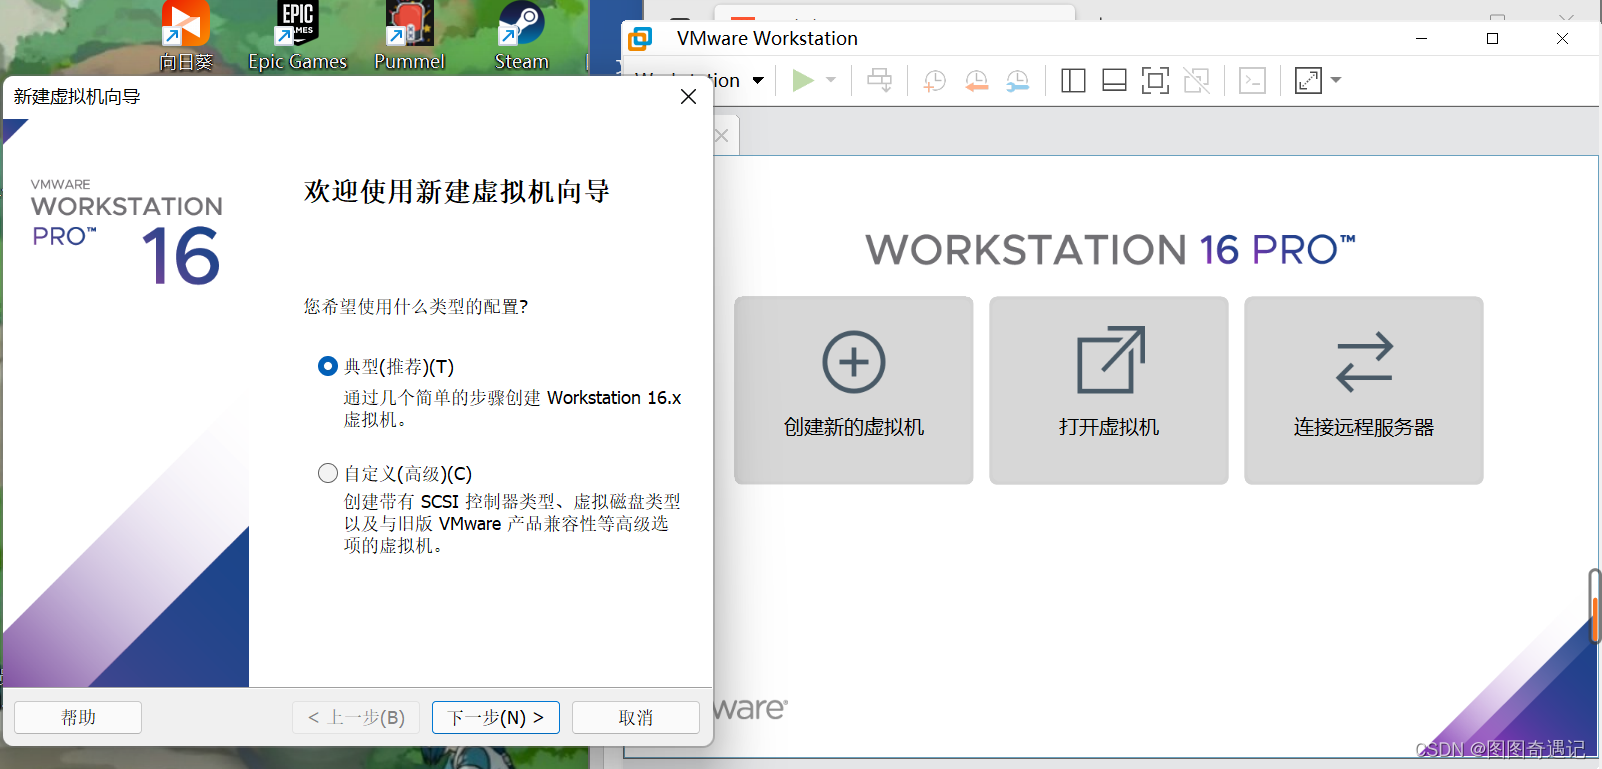Launch the Pummel desktop shortcut
Viewport: 1602px width, 769px height.
(409, 36)
